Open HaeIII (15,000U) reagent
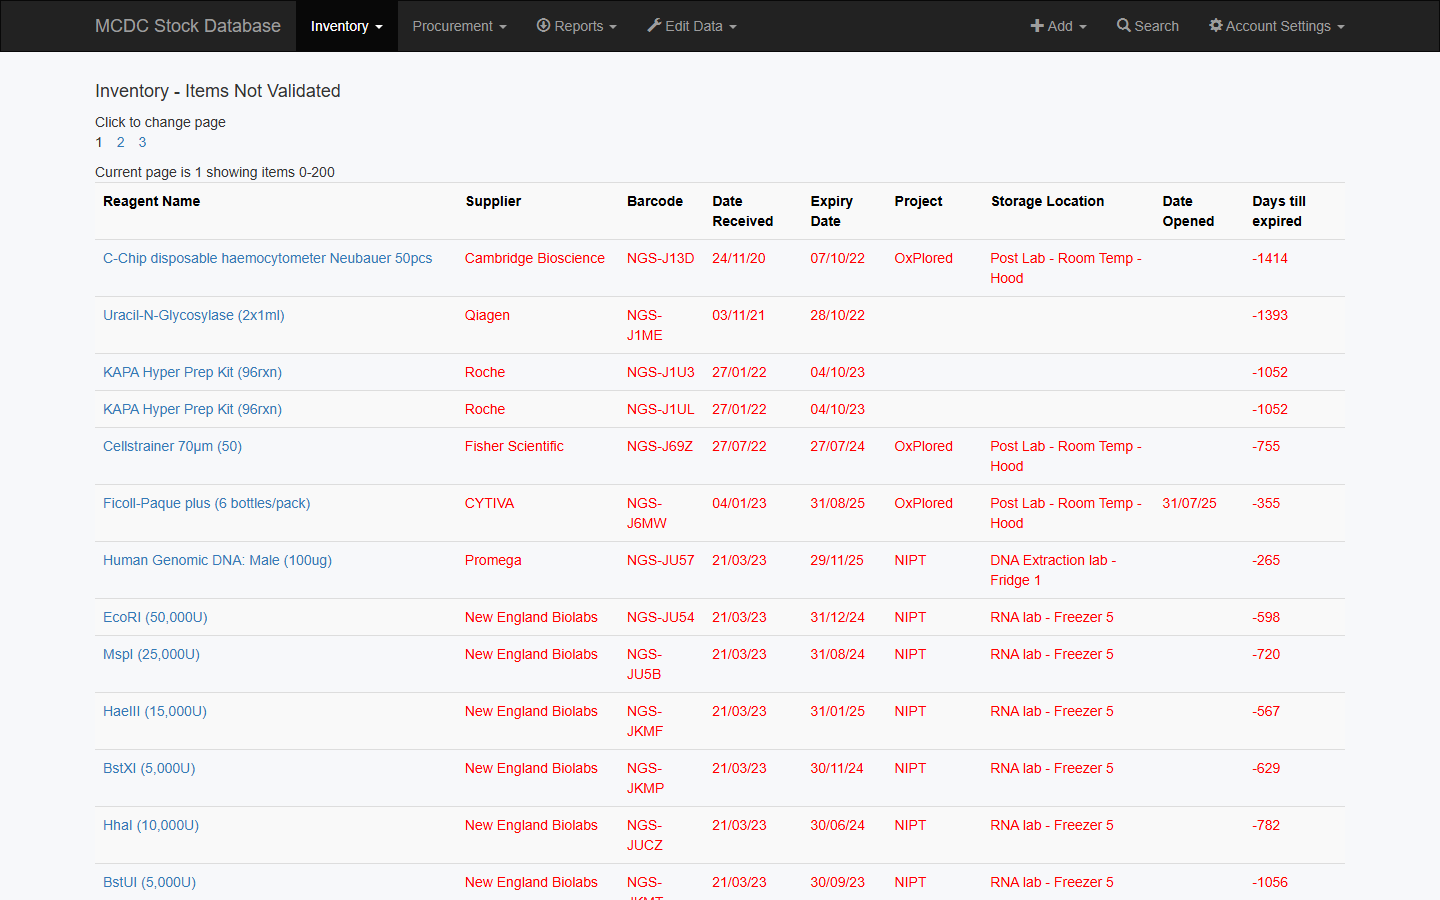 (155, 711)
